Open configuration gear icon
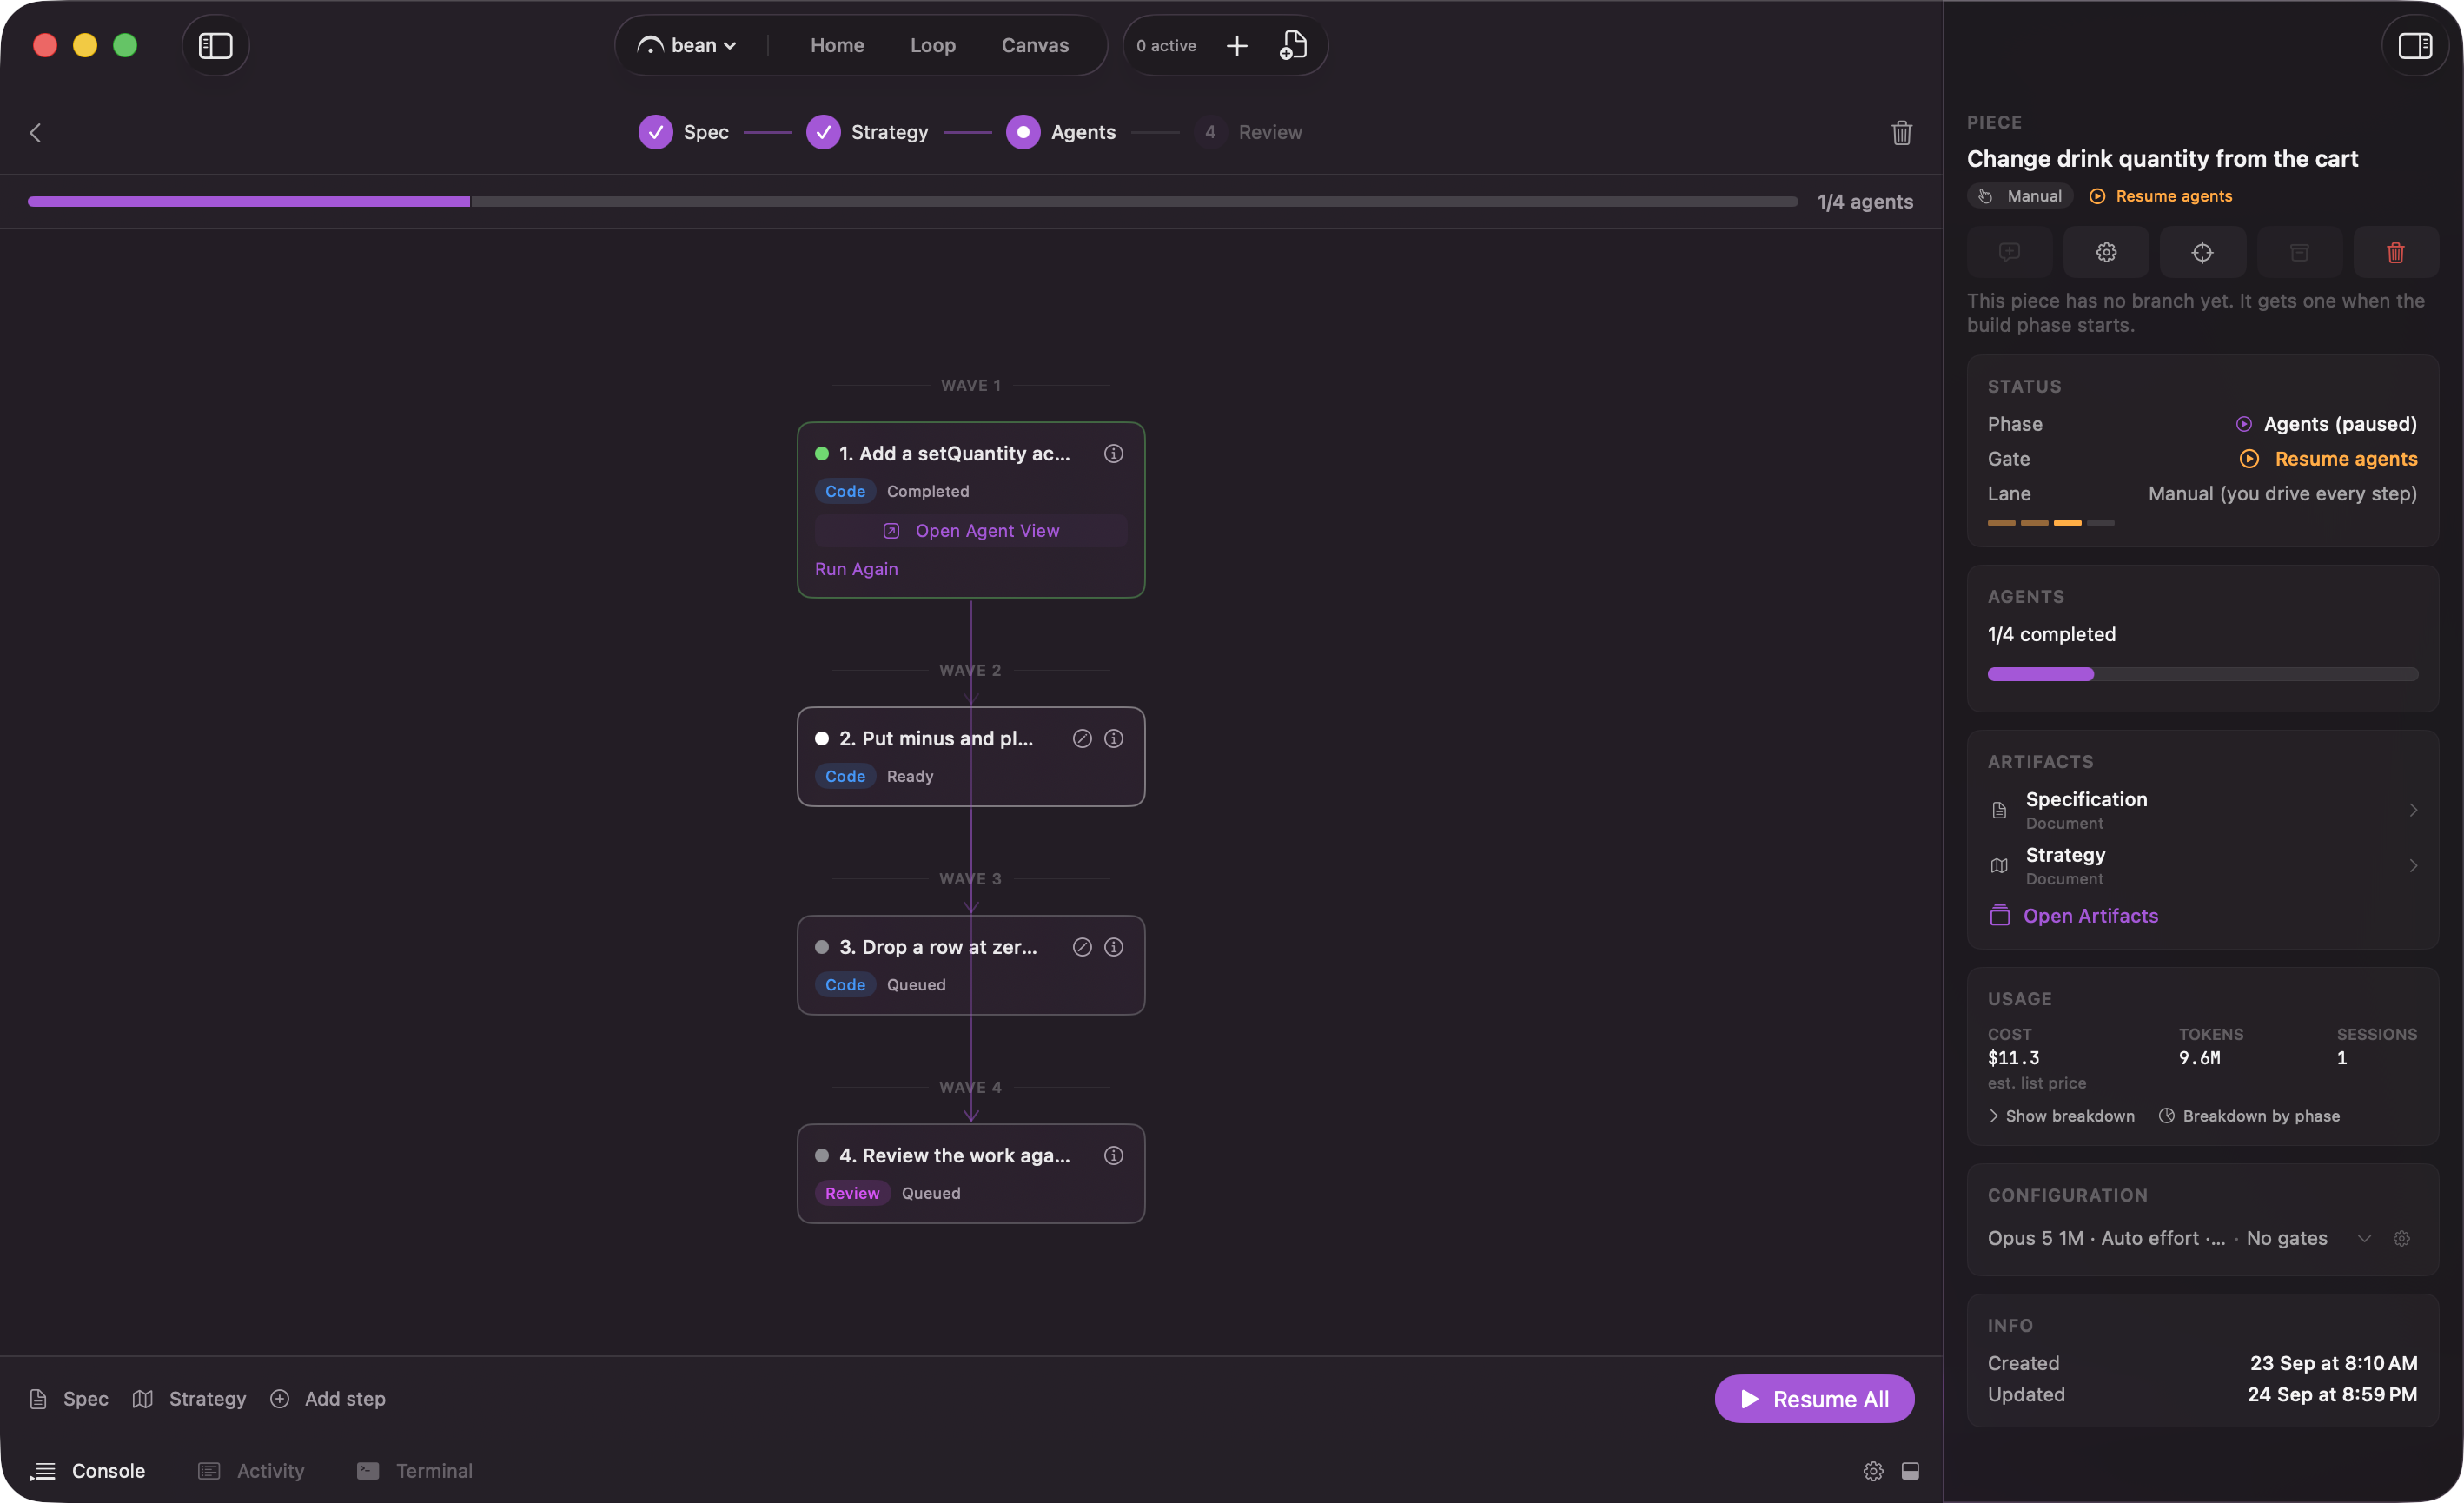Screen dimensions: 2464x1503 coord(2401,1238)
